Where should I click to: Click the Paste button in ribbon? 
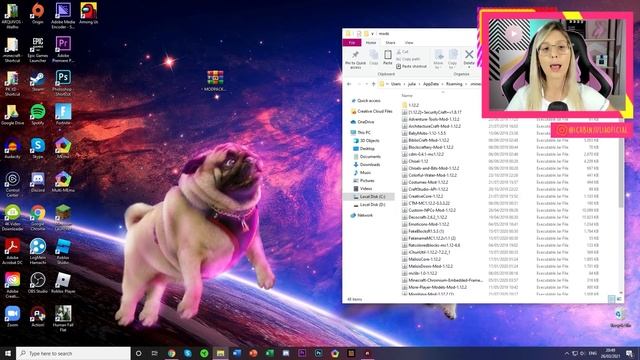point(388,58)
